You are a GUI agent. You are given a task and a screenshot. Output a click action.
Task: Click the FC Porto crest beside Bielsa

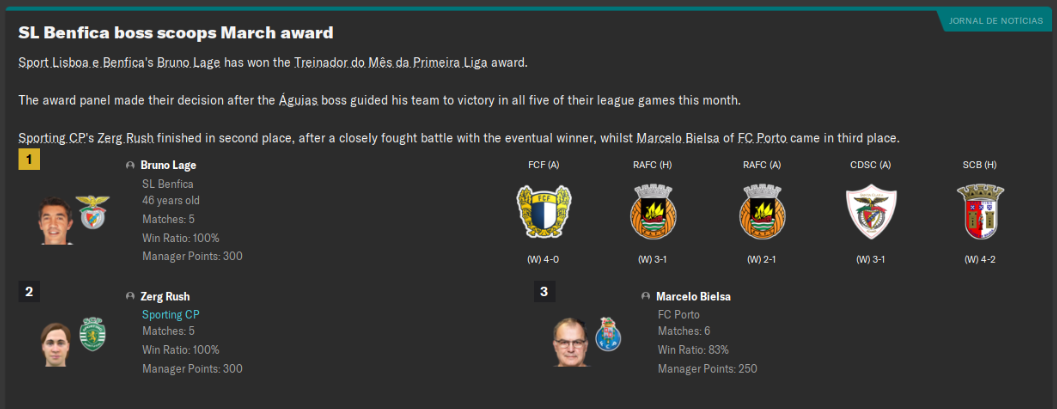coord(608,335)
